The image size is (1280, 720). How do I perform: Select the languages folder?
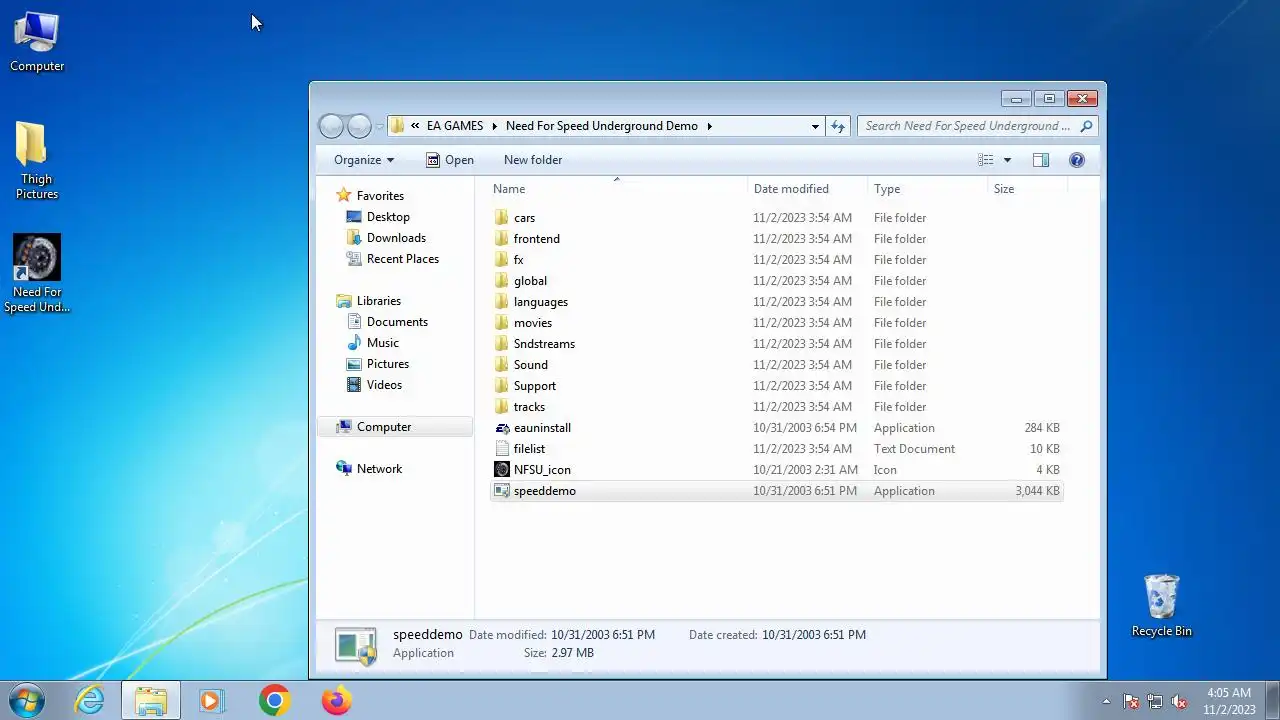point(540,302)
